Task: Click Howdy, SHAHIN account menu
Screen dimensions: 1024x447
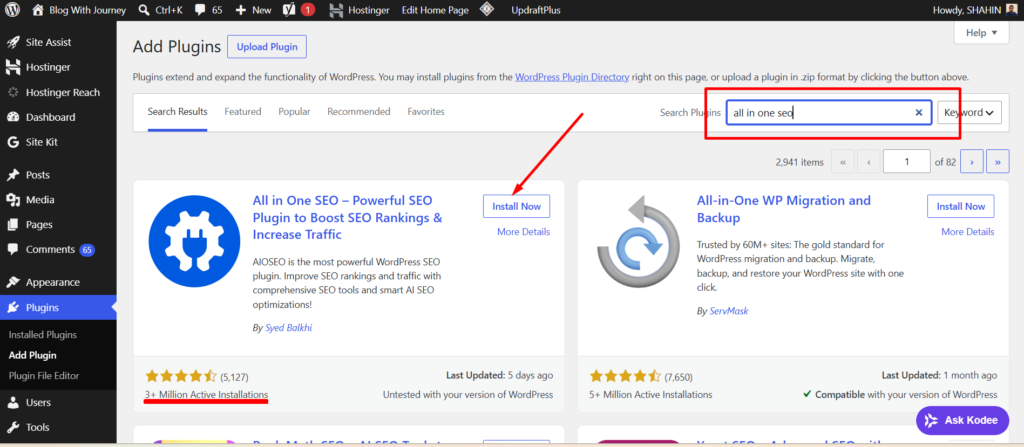Action: (976, 10)
